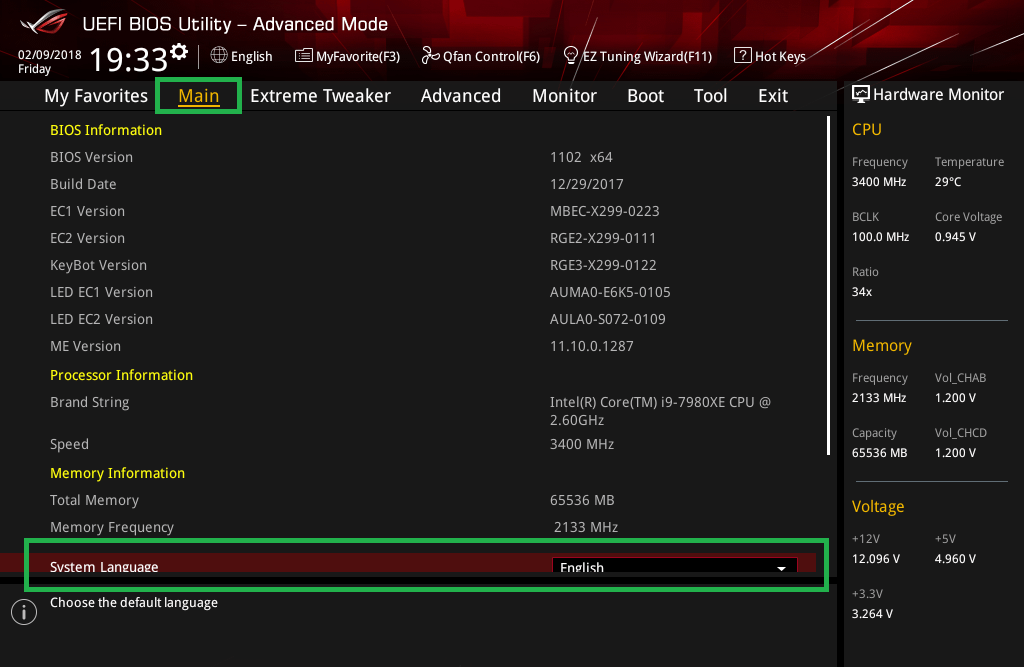1024x667 pixels.
Task: Click the main panel vertical scrollbar
Action: point(828,285)
